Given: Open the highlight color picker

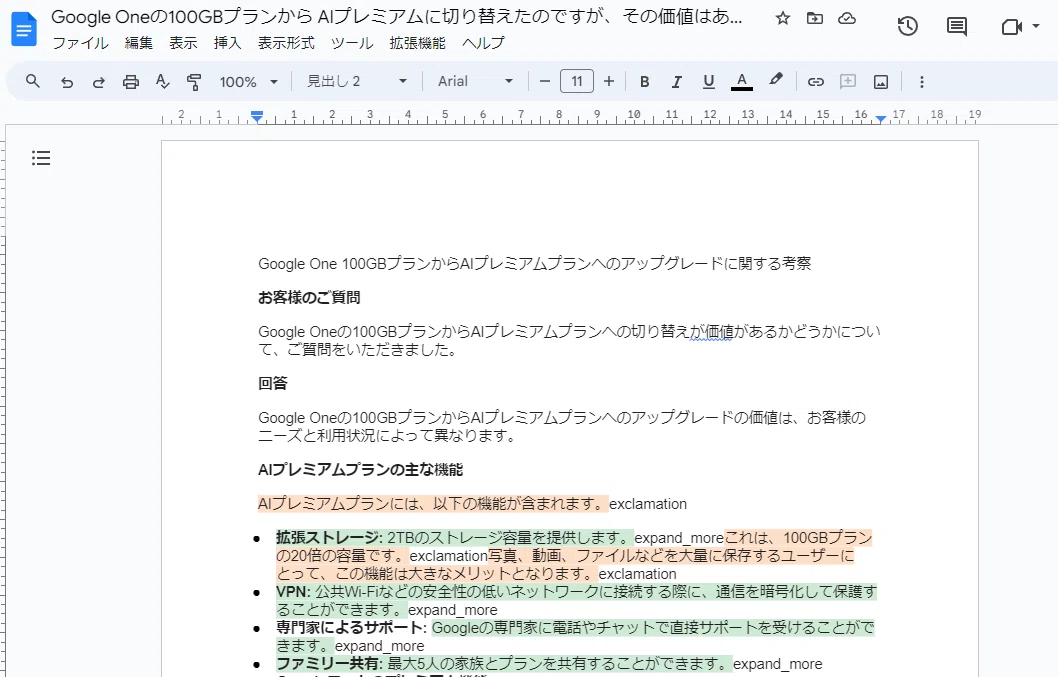Looking at the screenshot, I should coord(776,80).
